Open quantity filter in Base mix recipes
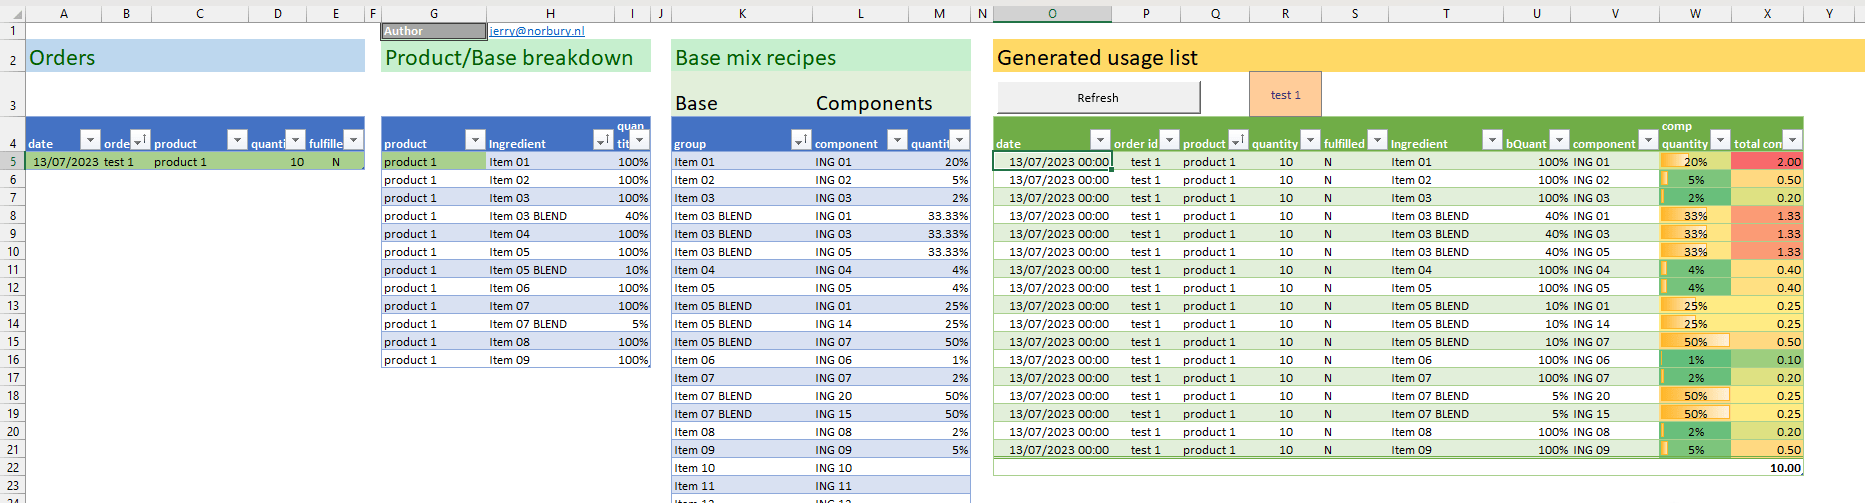 point(959,140)
